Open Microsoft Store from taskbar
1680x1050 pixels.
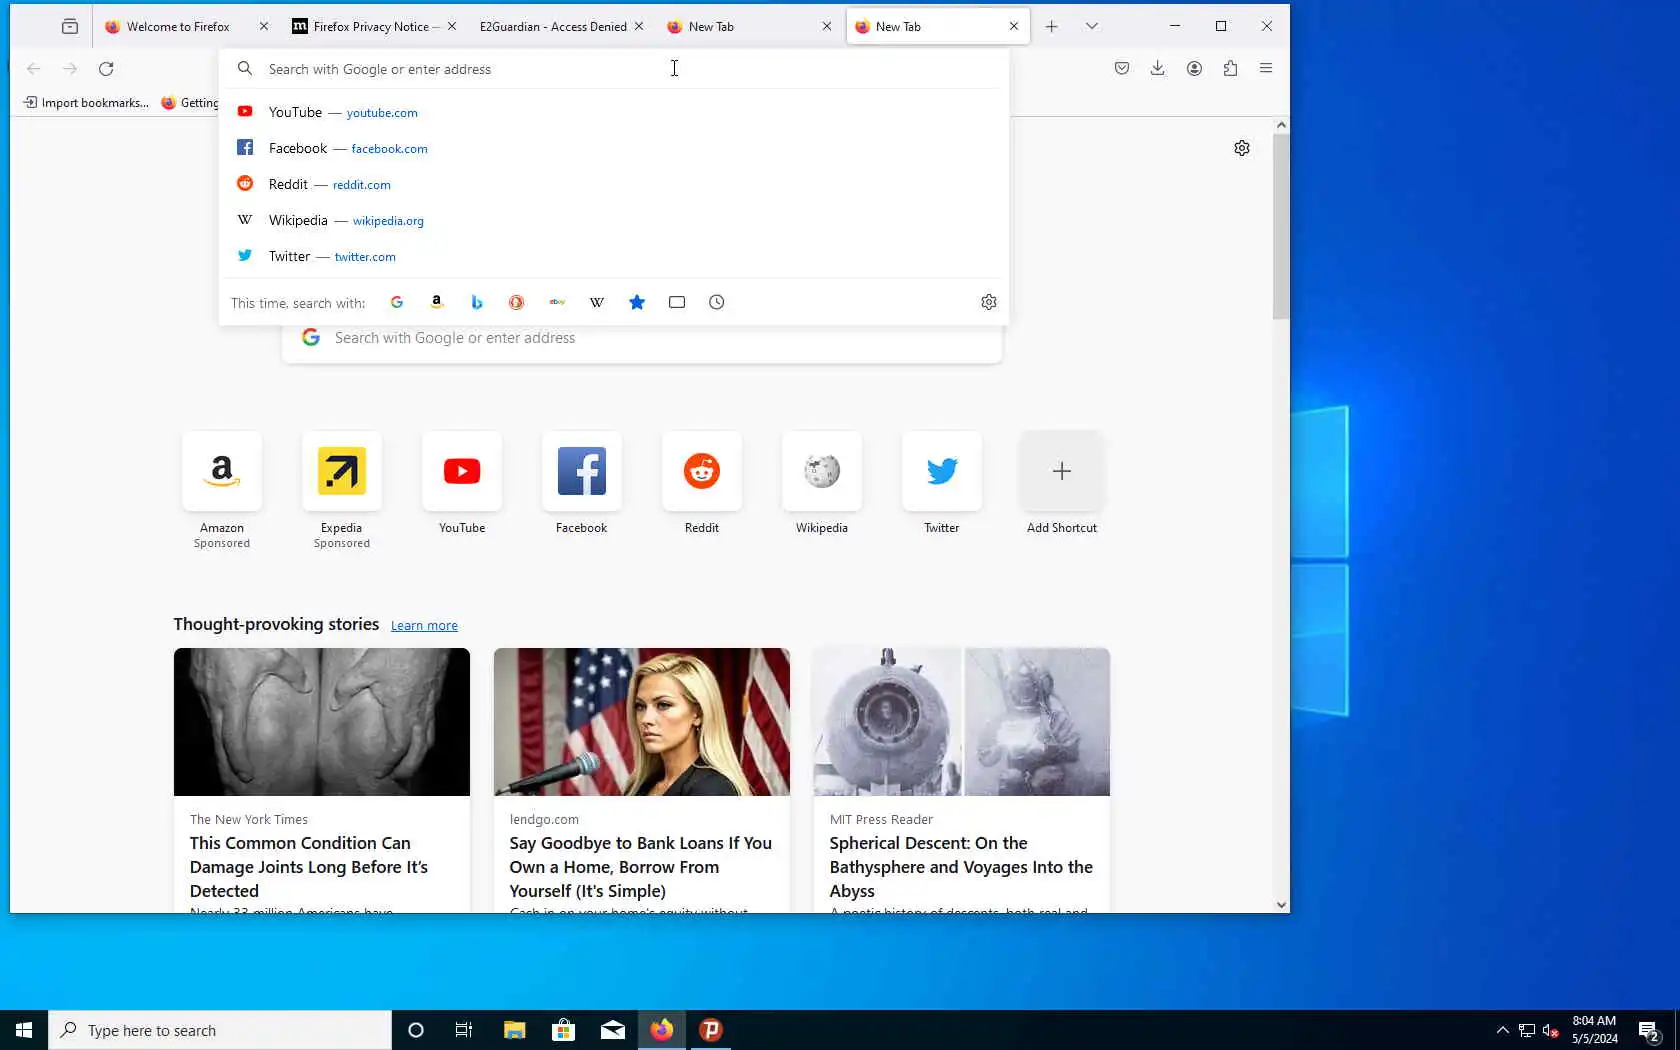pyautogui.click(x=563, y=1030)
